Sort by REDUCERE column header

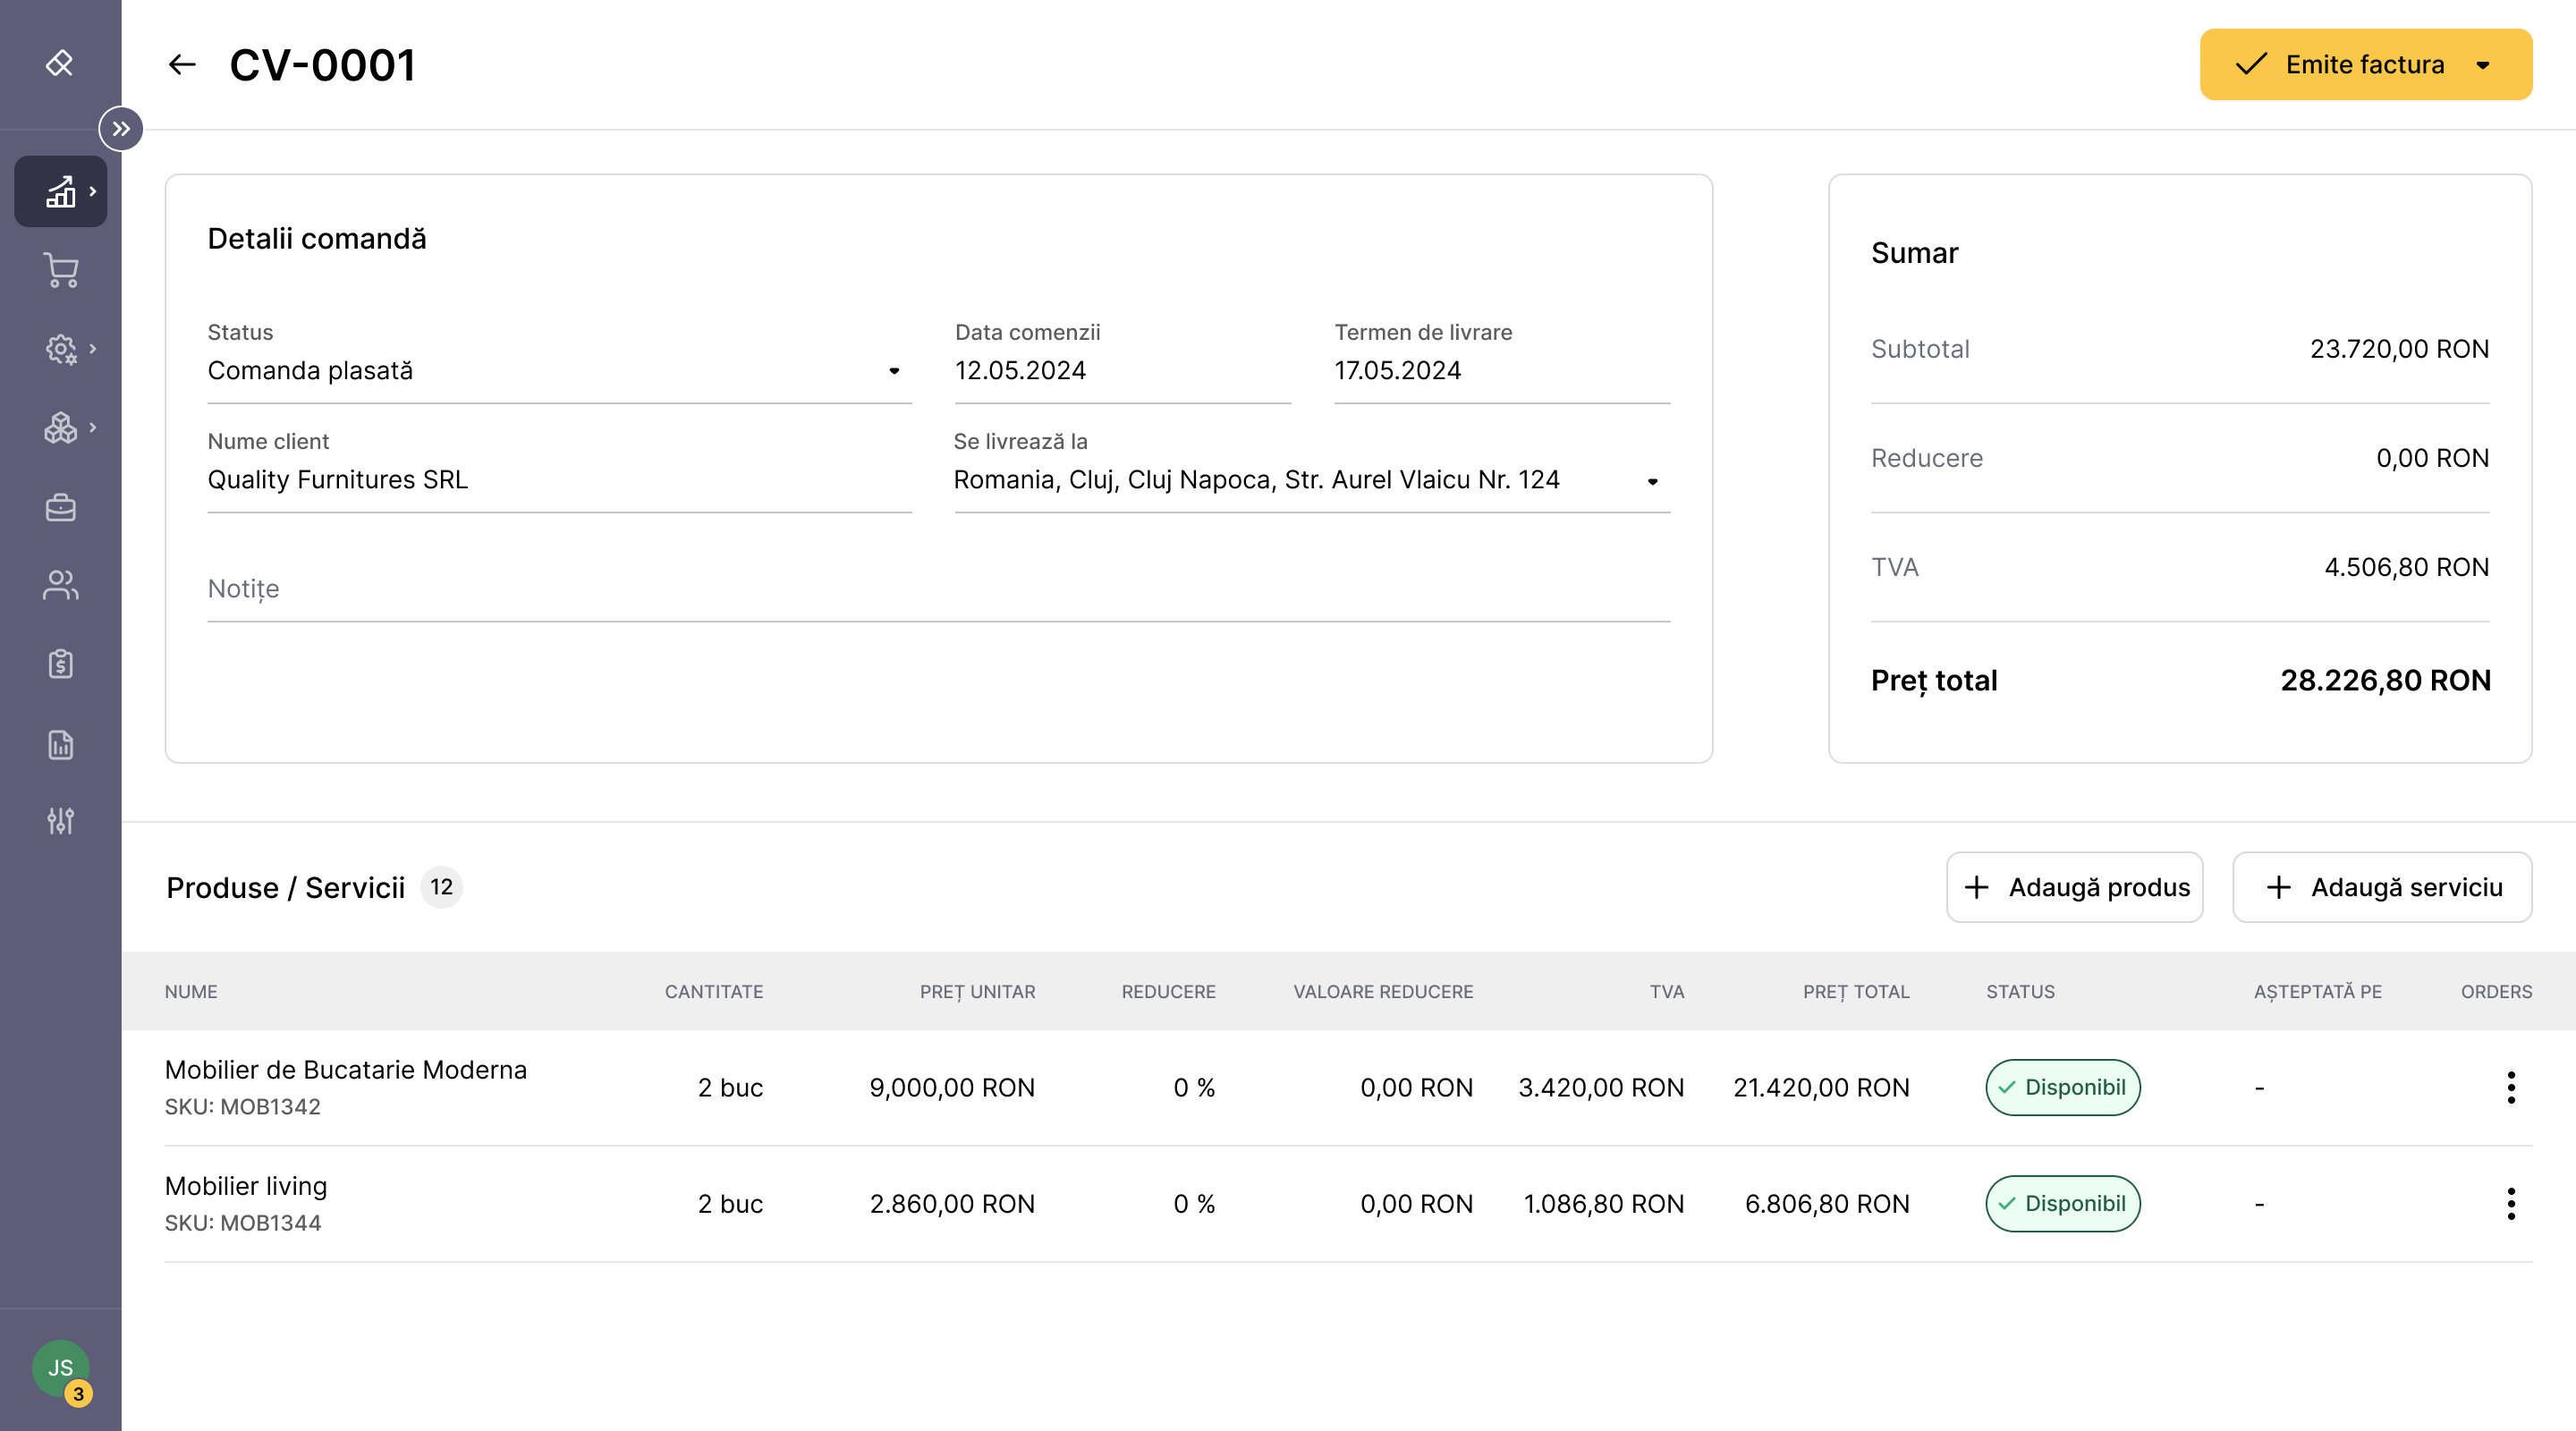point(1168,992)
